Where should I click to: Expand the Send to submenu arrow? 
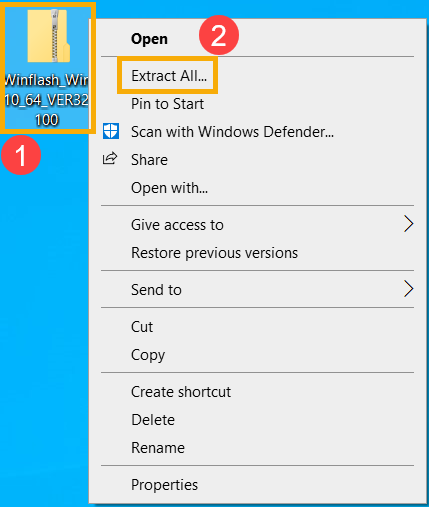pos(408,289)
